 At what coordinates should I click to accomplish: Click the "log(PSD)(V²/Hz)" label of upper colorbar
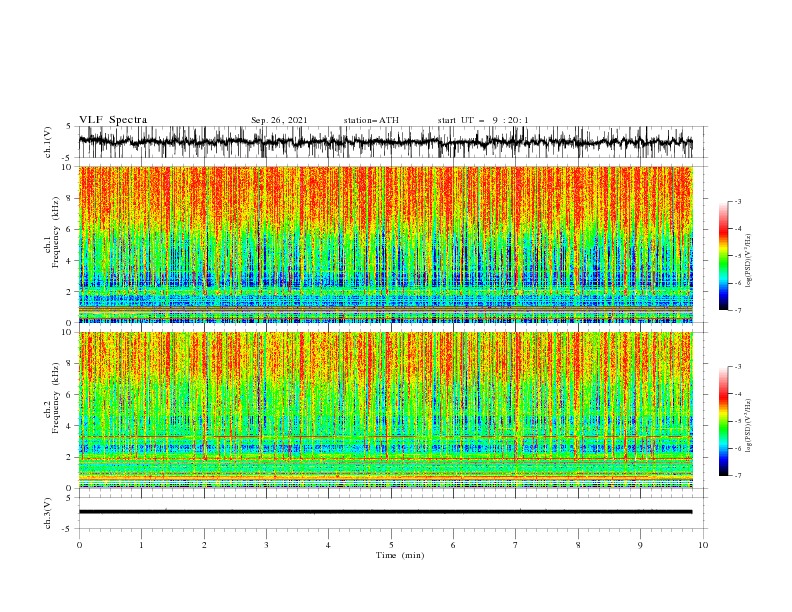(748, 261)
